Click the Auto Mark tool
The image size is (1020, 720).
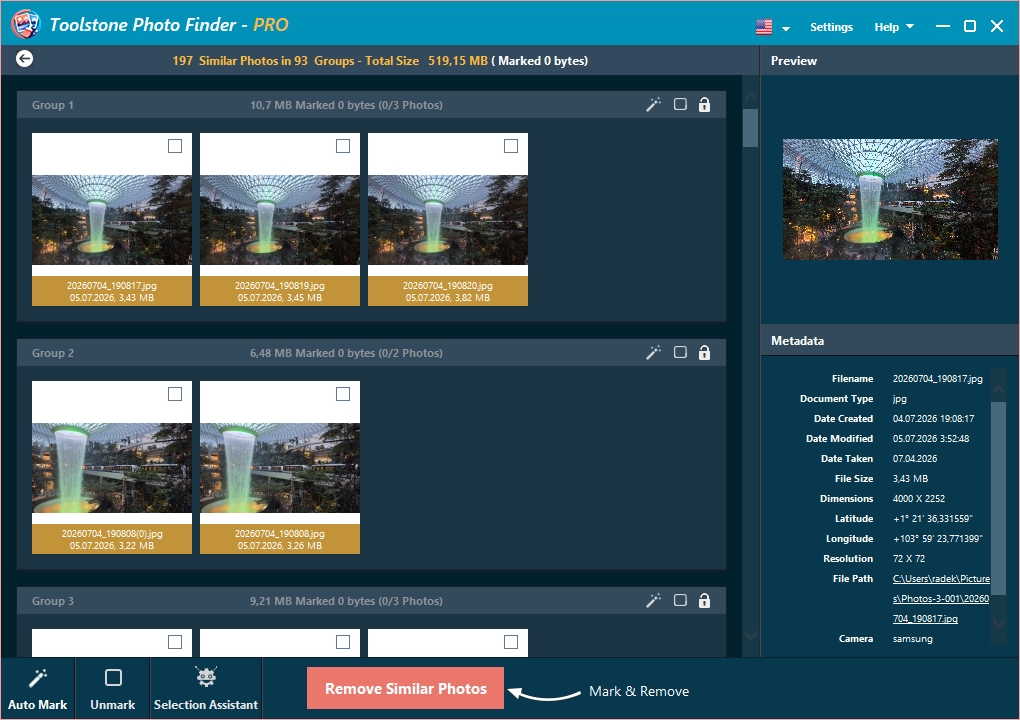(x=38, y=689)
